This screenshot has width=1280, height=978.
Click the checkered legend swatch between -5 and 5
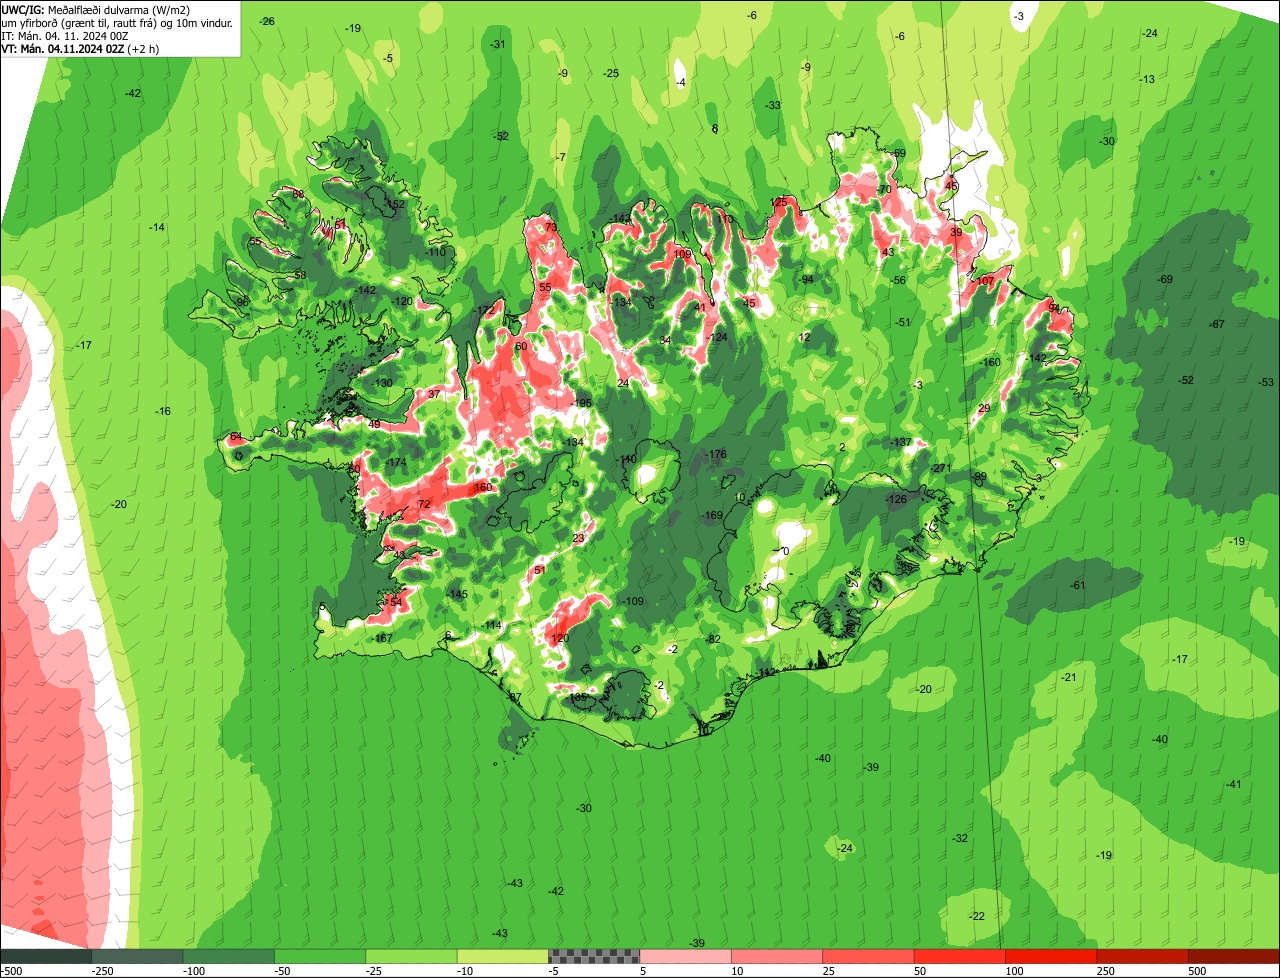(x=594, y=956)
